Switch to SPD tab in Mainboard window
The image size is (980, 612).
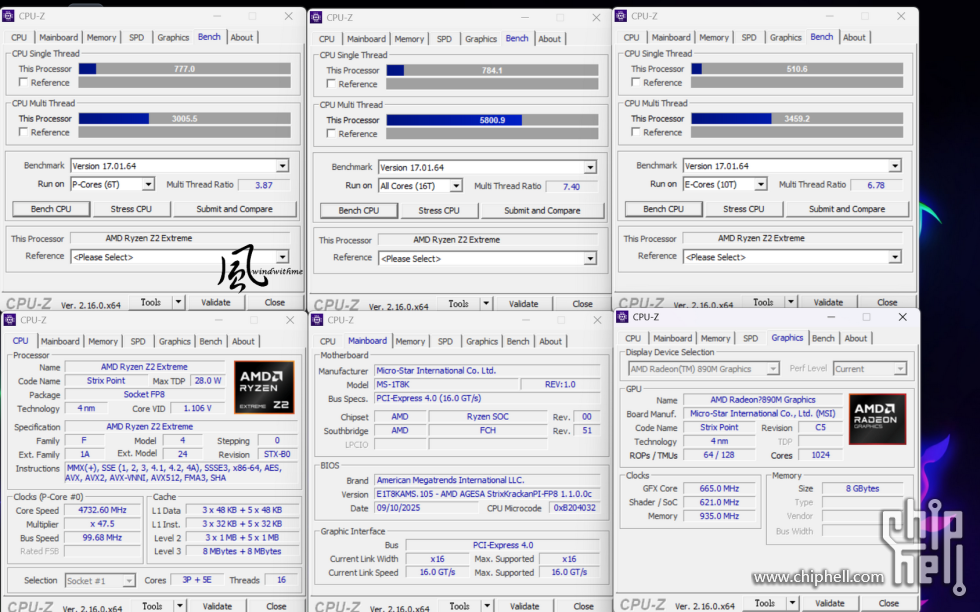tap(445, 341)
